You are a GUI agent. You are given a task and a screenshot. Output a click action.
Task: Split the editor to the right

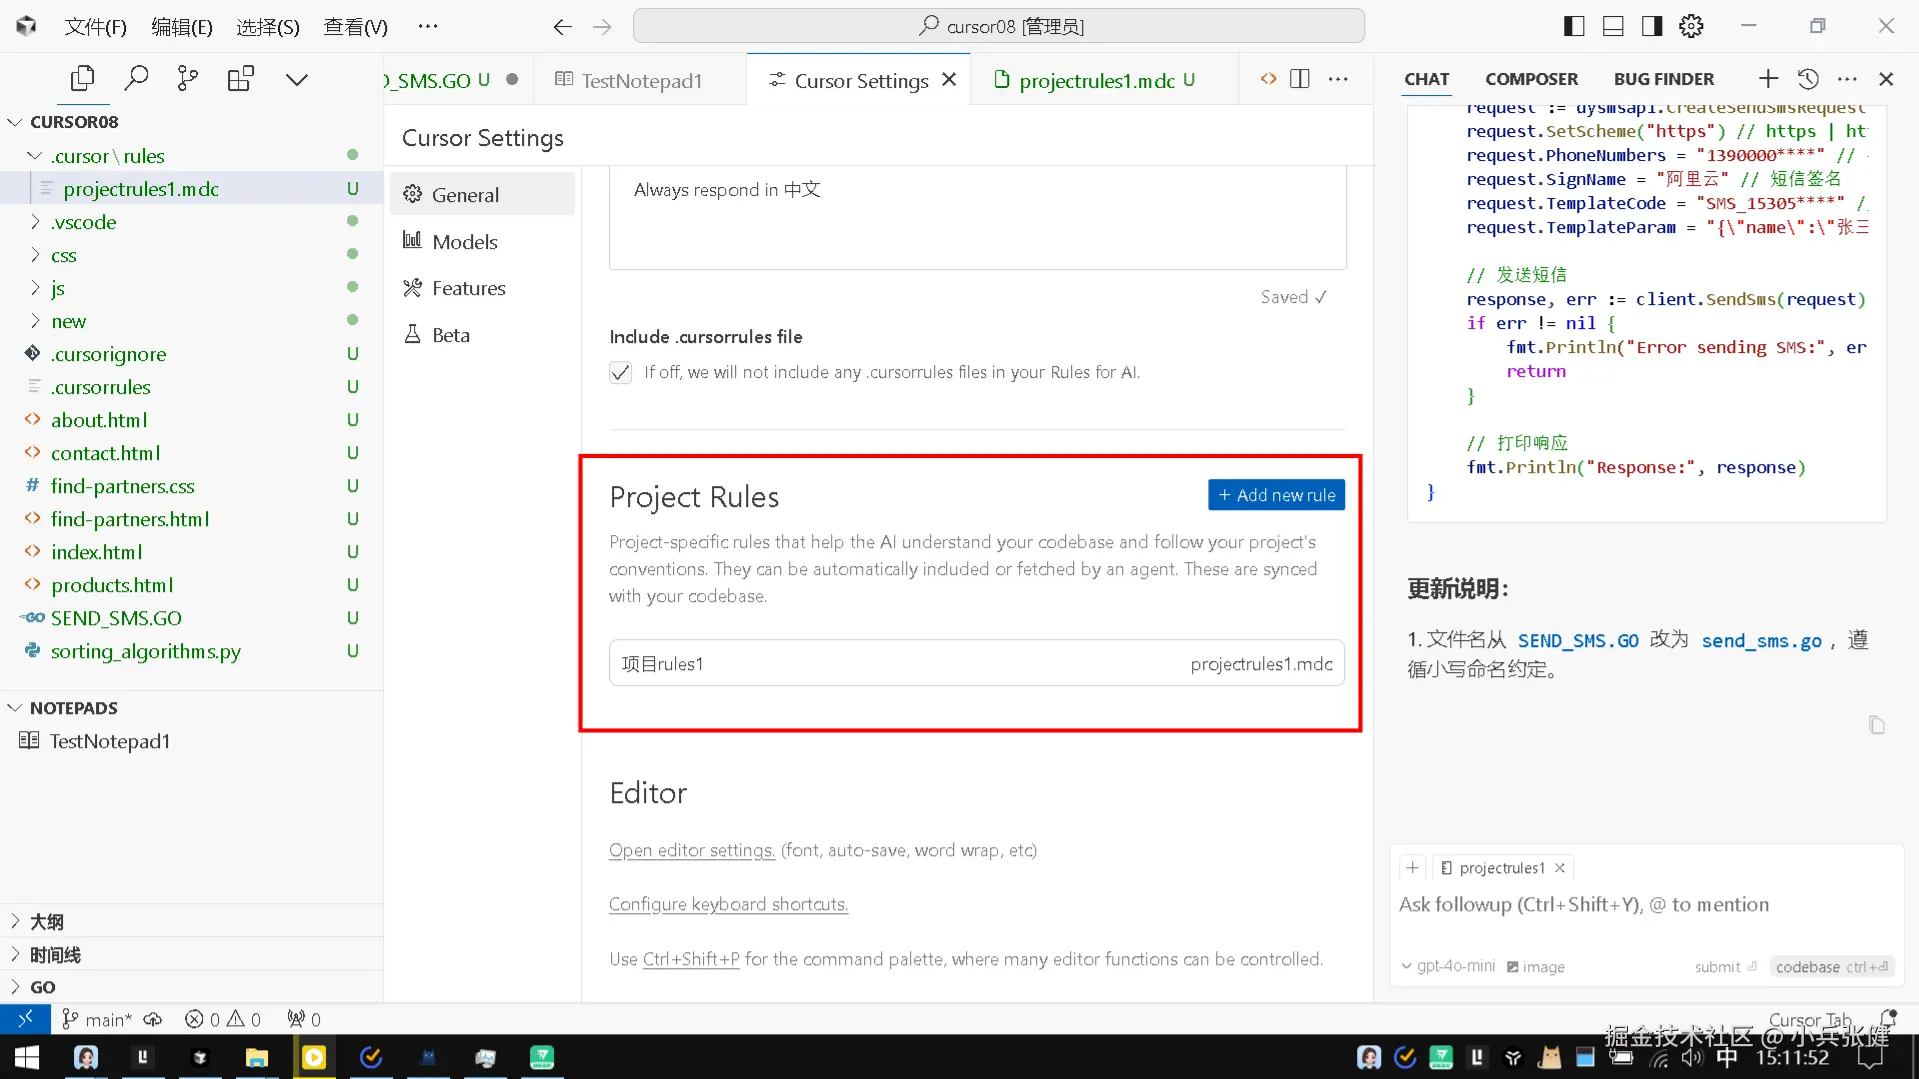1300,79
